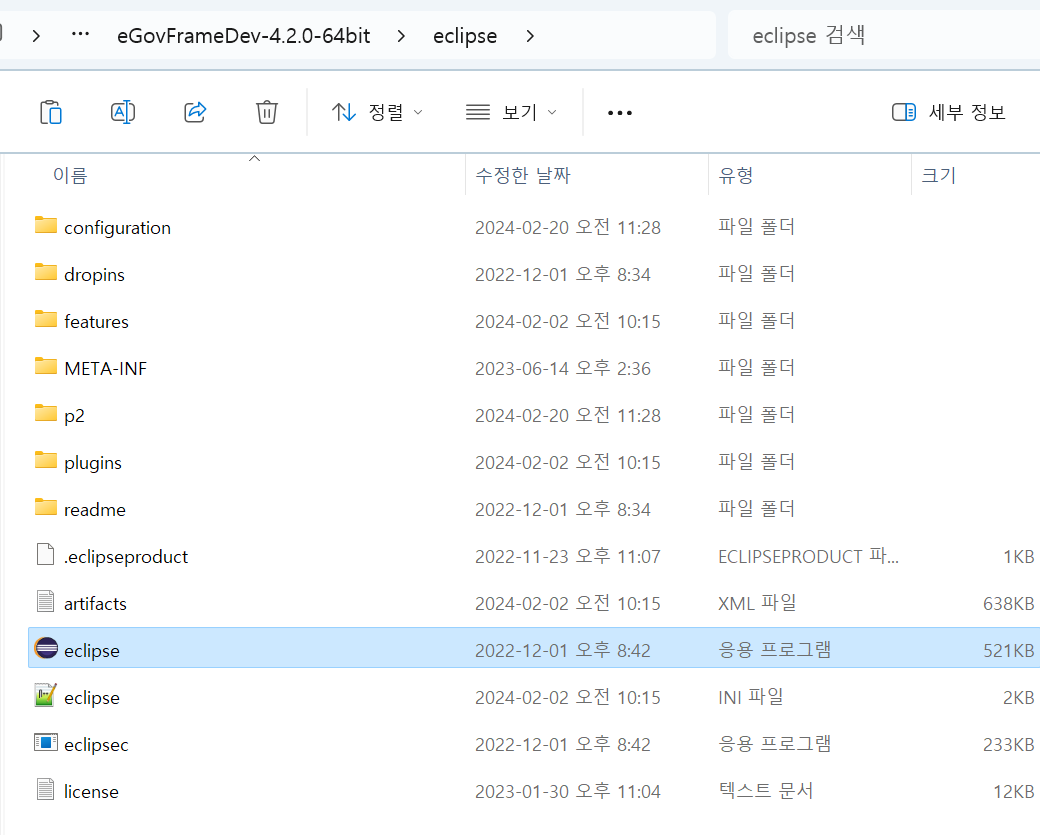Image resolution: width=1040 pixels, height=835 pixels.
Task: Select the eclipsec application icon
Action: click(45, 744)
